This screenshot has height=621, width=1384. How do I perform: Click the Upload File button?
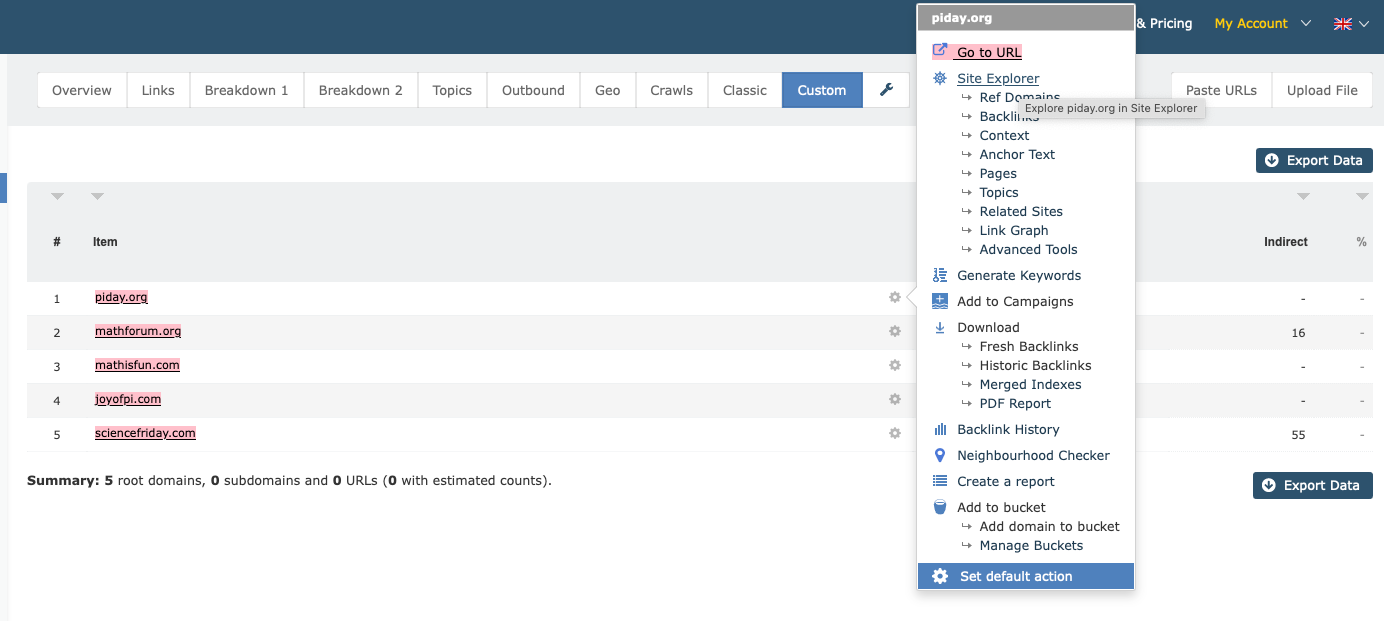point(1322,89)
